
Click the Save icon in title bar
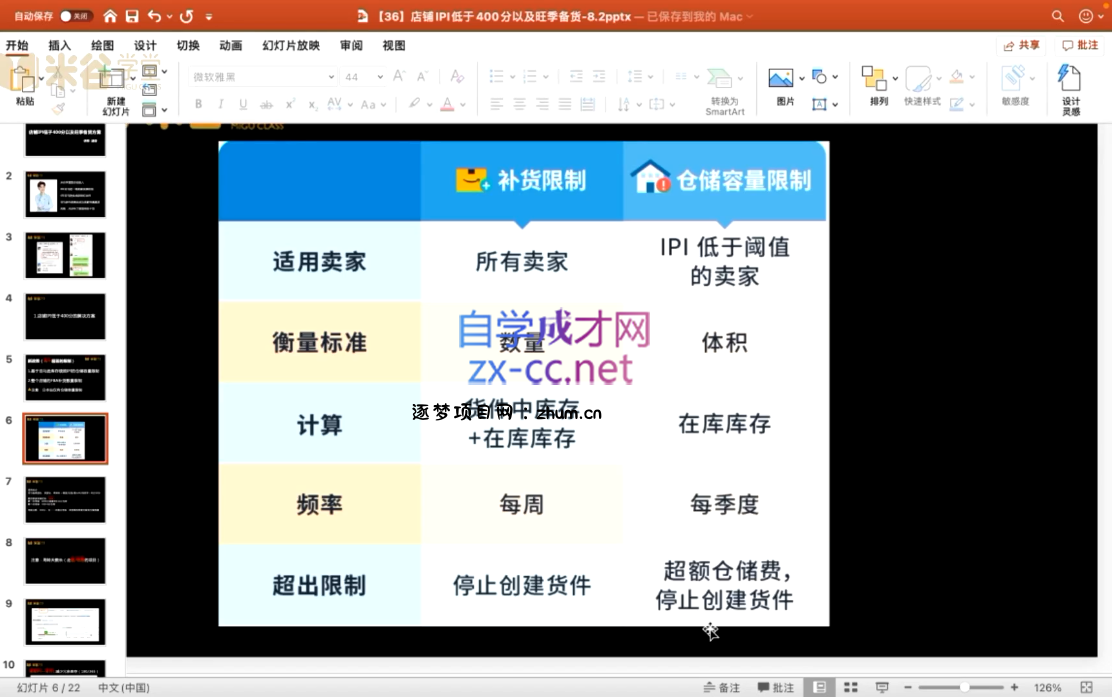(130, 16)
